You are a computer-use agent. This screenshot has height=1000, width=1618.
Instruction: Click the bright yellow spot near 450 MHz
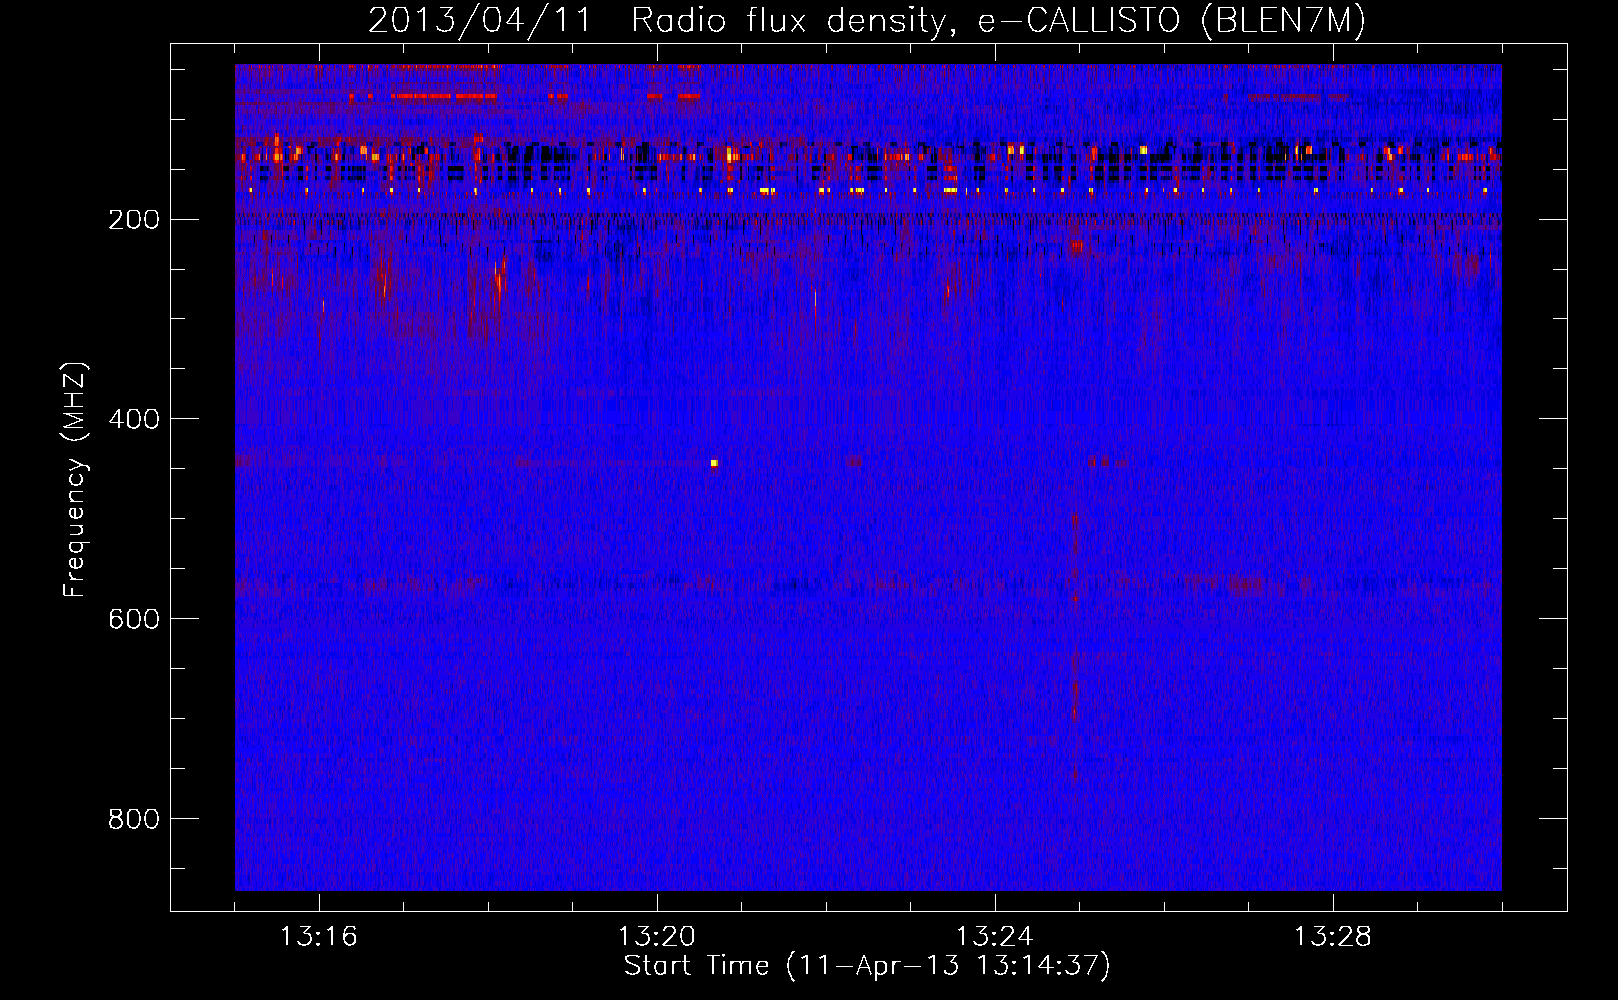pos(714,463)
